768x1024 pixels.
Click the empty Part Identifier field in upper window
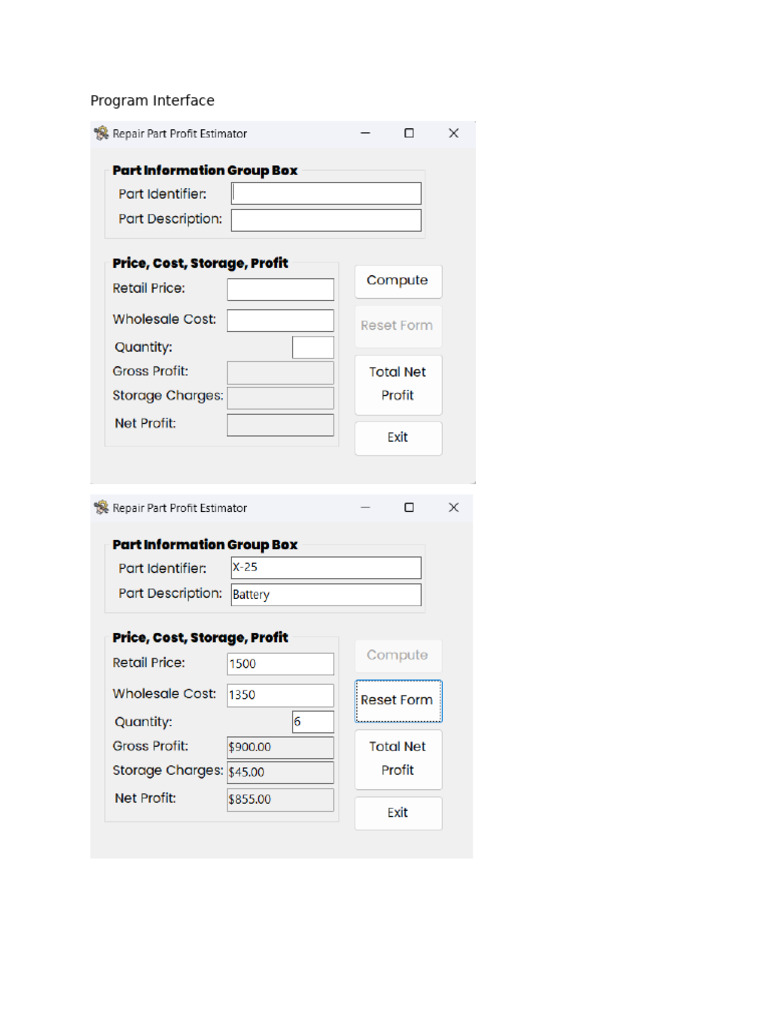coord(326,193)
